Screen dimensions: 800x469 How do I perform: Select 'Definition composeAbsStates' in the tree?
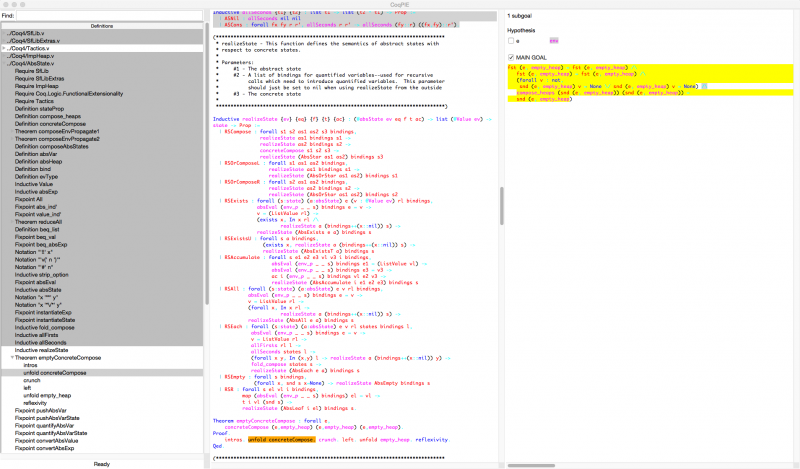click(52, 146)
